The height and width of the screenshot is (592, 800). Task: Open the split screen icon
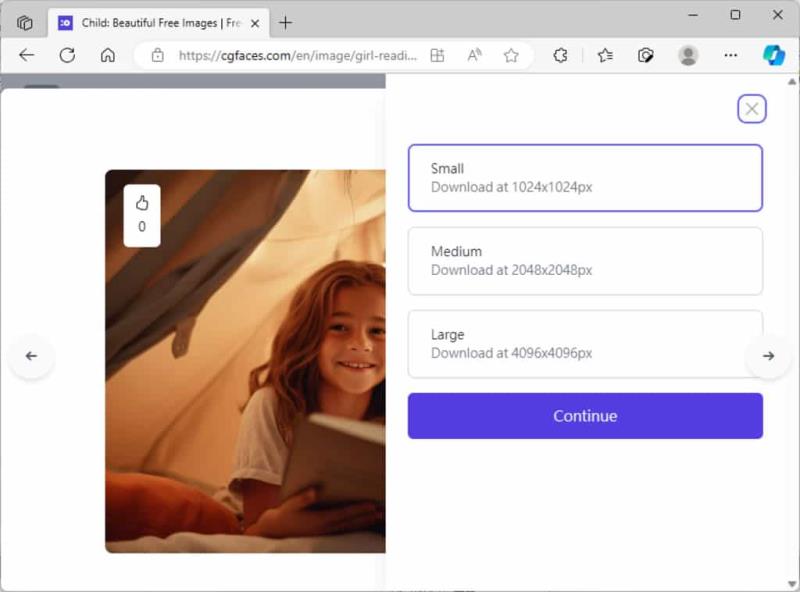[437, 55]
